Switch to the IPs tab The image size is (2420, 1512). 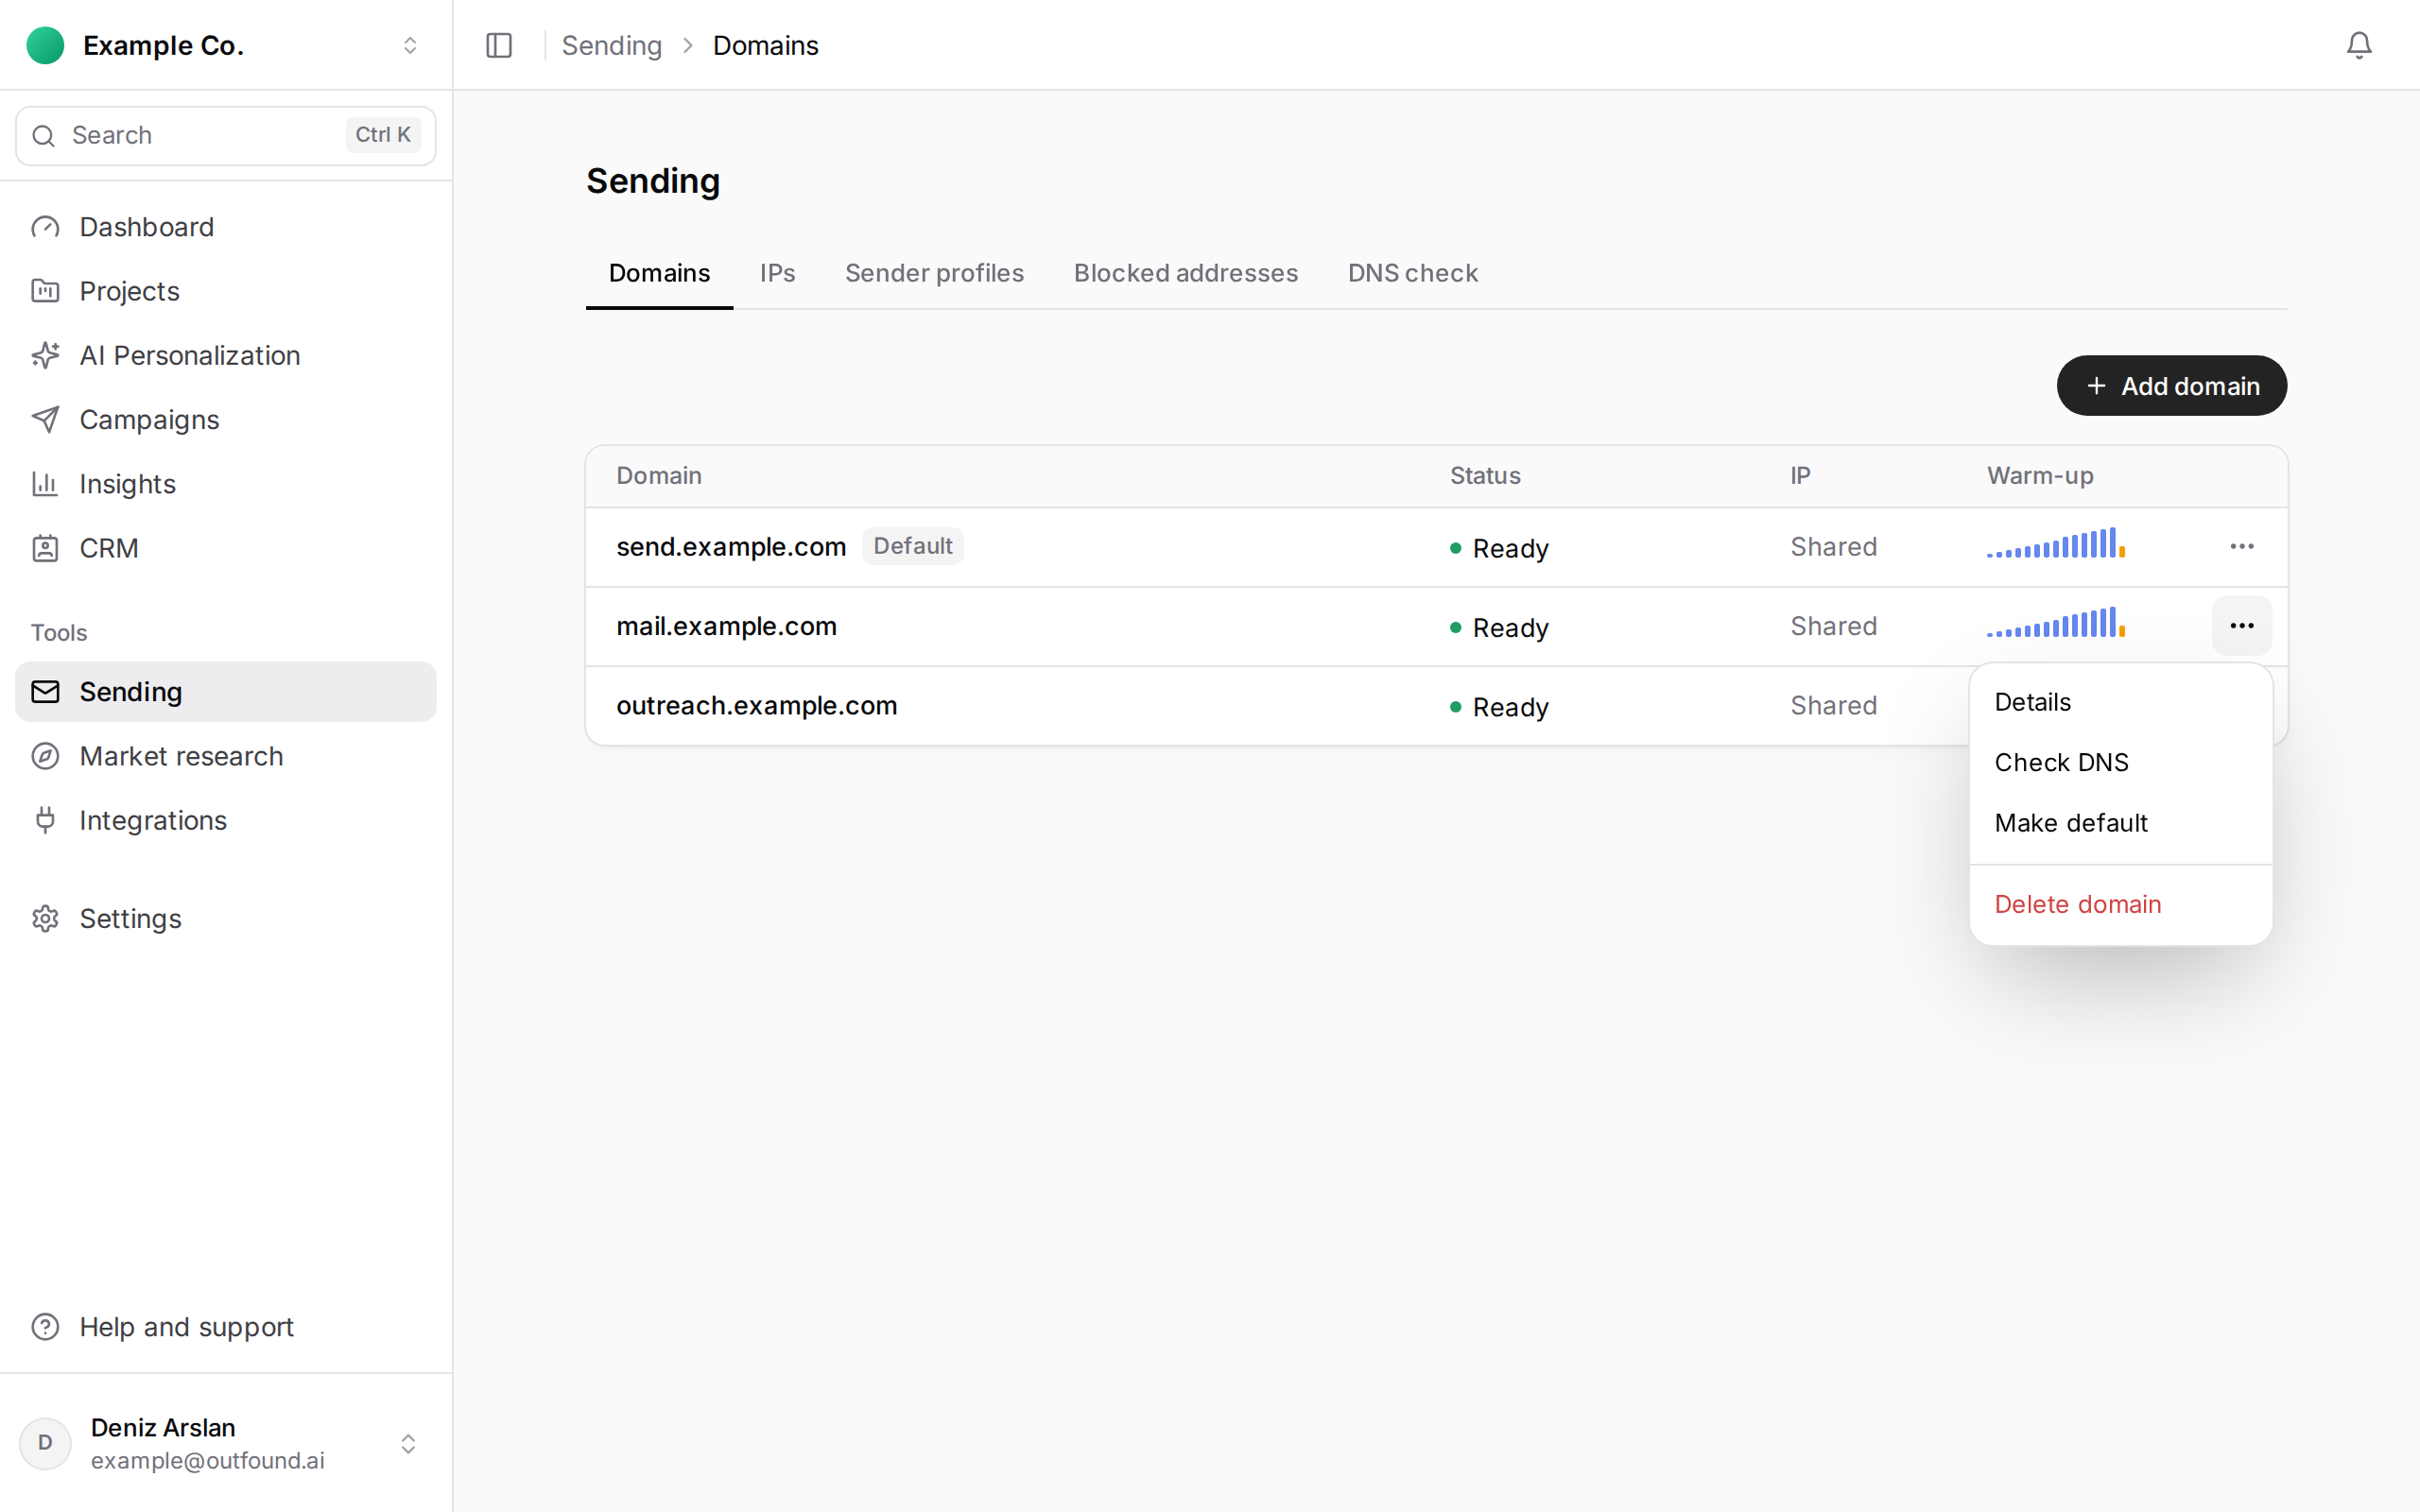tap(777, 273)
